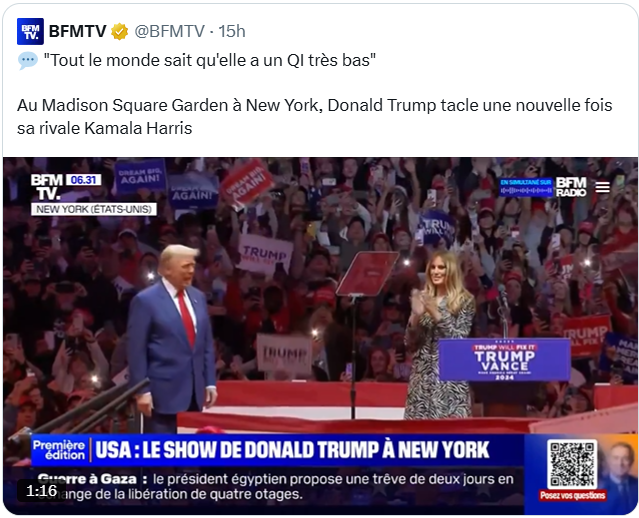639x518 pixels.
Task: Click the 06.31 clock badge
Action: [84, 180]
